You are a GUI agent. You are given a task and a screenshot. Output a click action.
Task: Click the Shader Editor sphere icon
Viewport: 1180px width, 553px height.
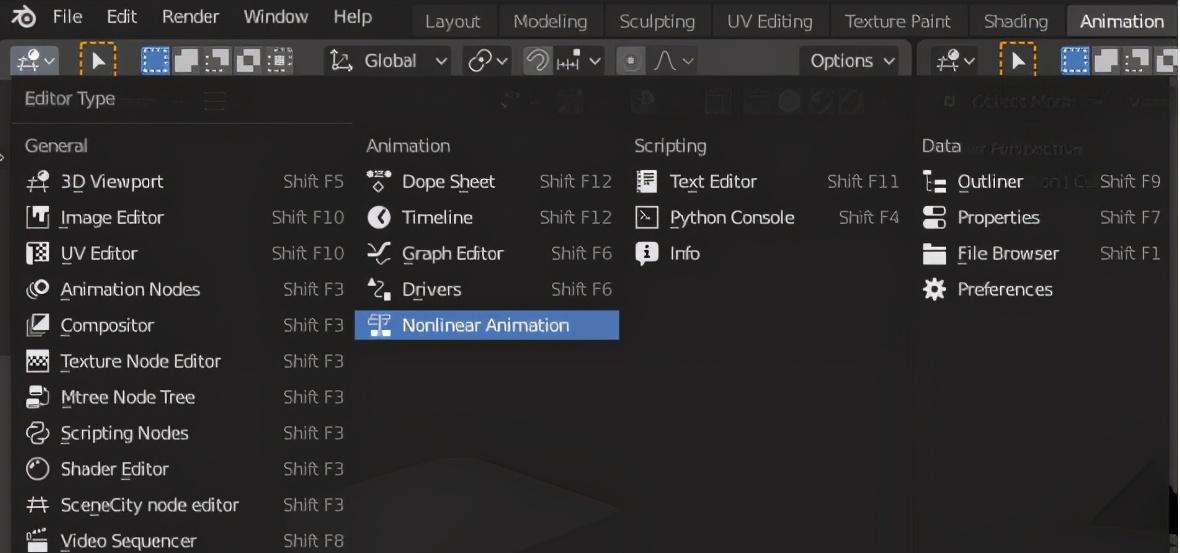click(x=38, y=469)
